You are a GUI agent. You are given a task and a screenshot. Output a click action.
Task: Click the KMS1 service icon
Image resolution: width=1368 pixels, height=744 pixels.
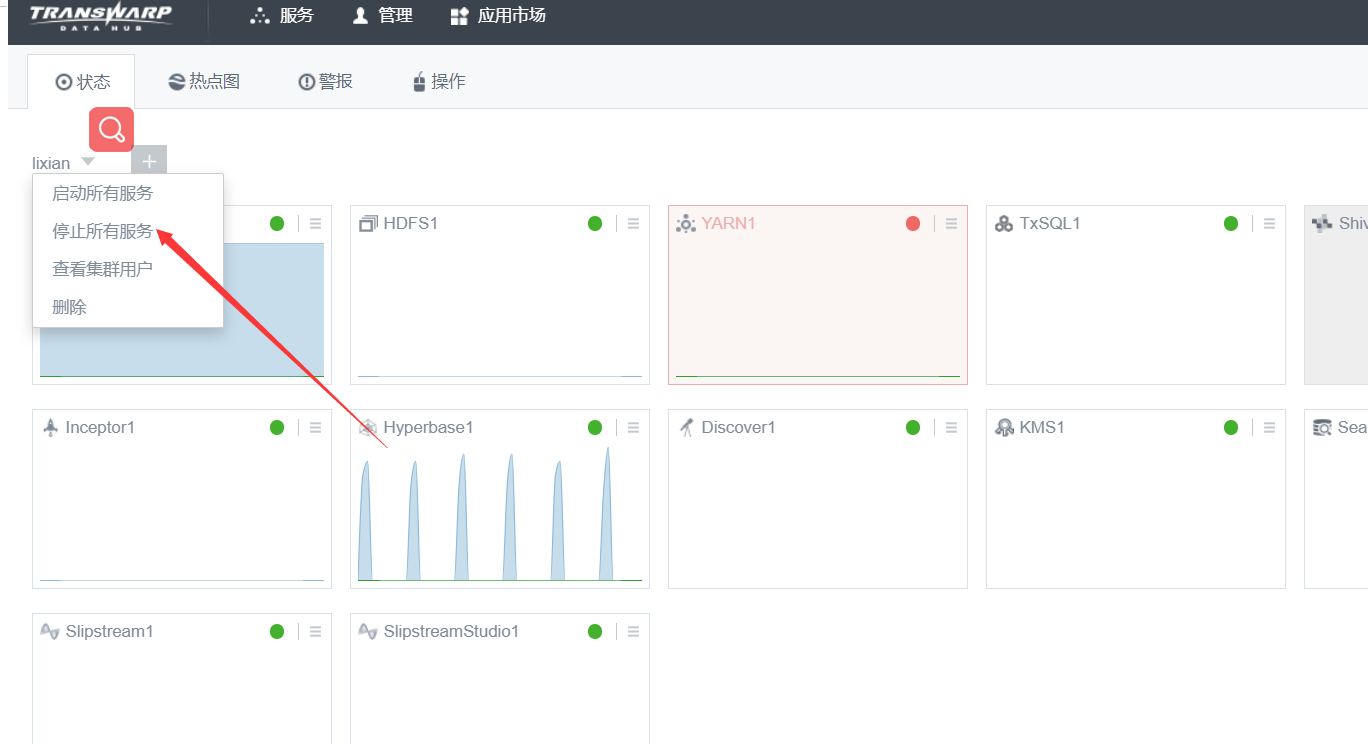(x=1004, y=428)
